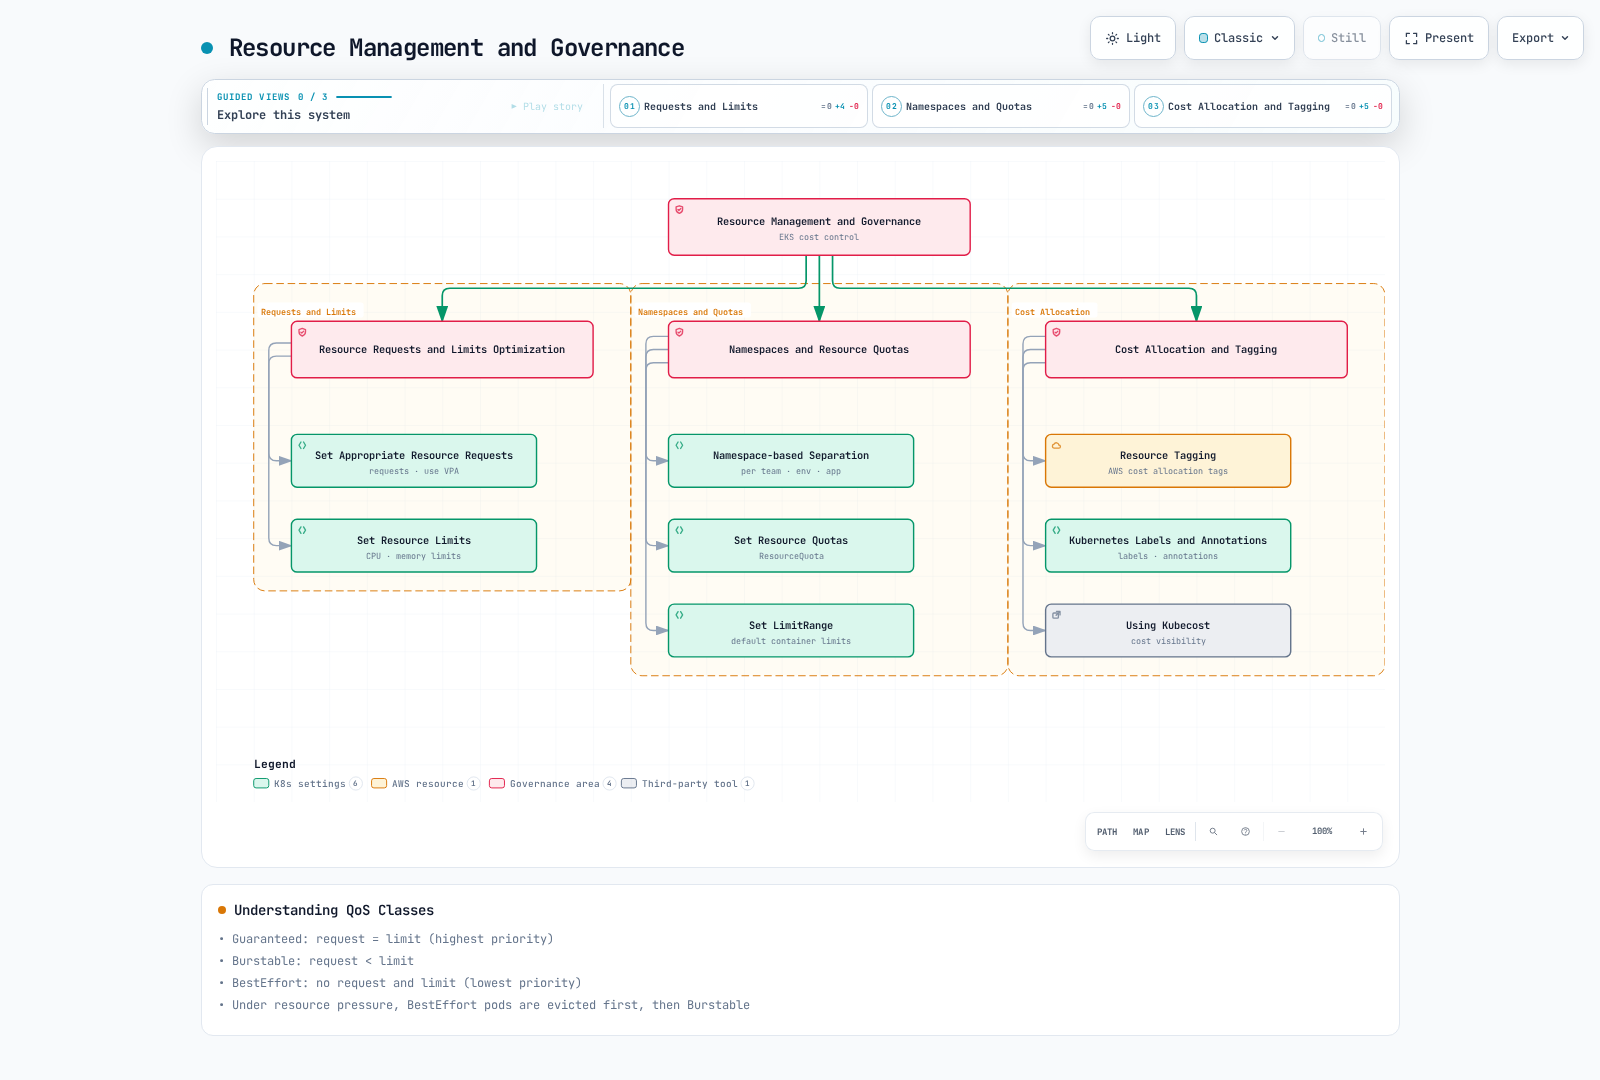Click the orange 'Namespaces and Quotas' group label
Image resolution: width=1600 pixels, height=1080 pixels.
pos(690,312)
